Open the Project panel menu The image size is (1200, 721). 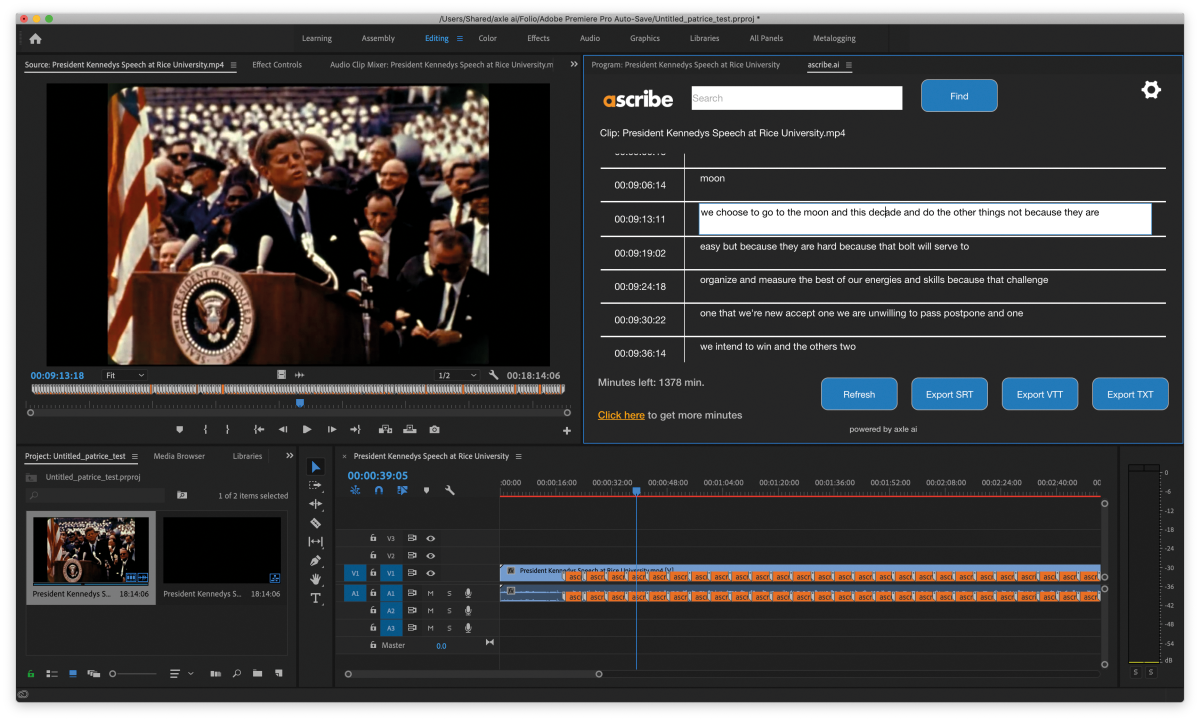point(134,456)
